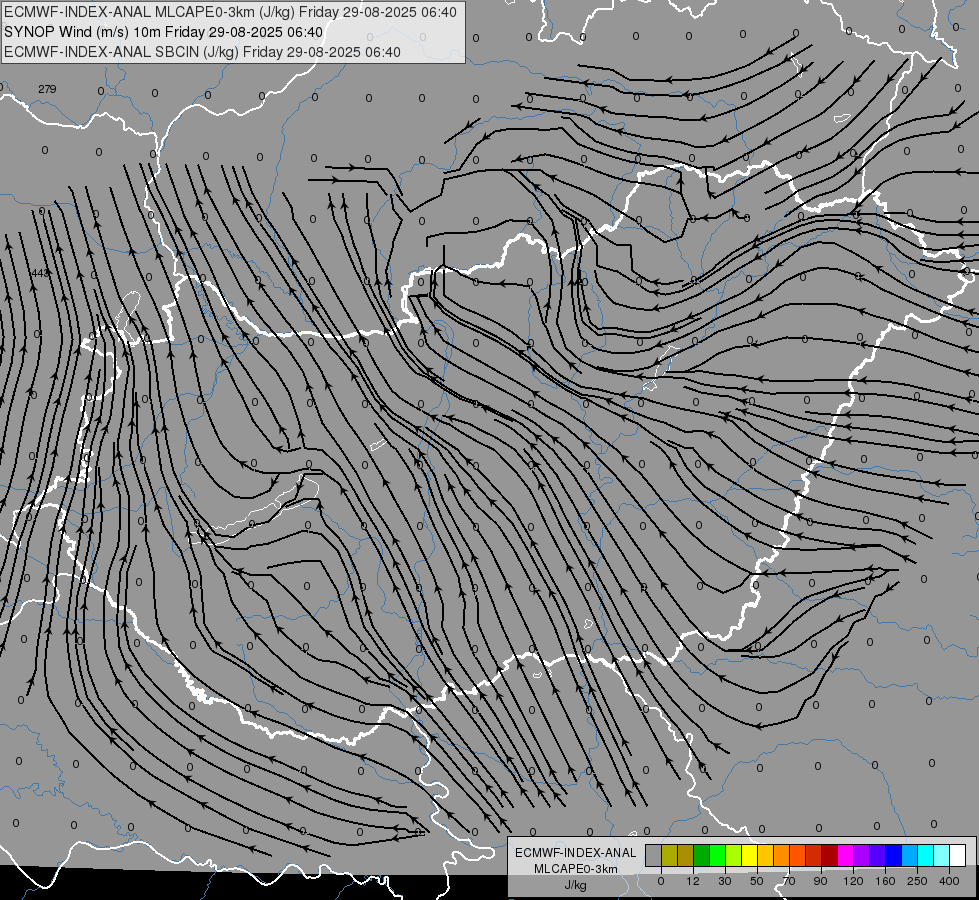
Task: Select the legend scale label 250
Action: [x=917, y=881]
